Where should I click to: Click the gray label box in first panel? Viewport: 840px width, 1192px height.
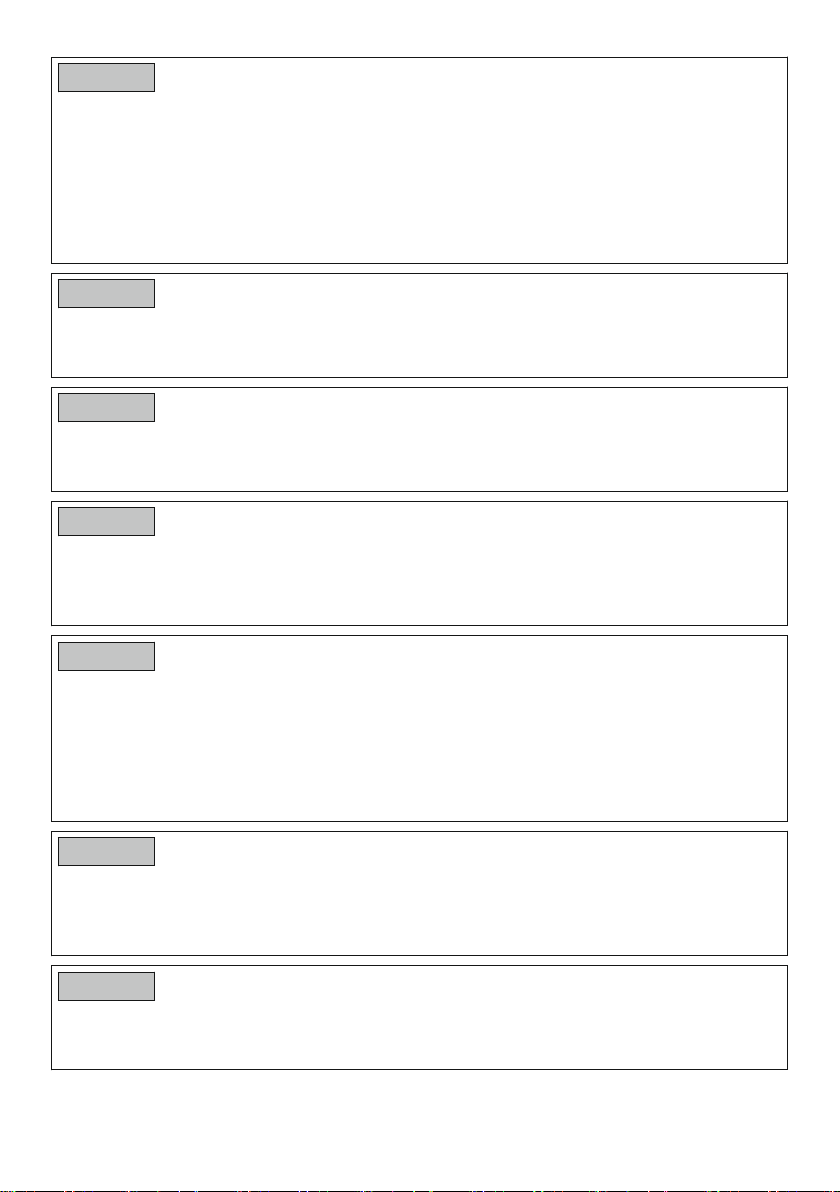click(106, 78)
